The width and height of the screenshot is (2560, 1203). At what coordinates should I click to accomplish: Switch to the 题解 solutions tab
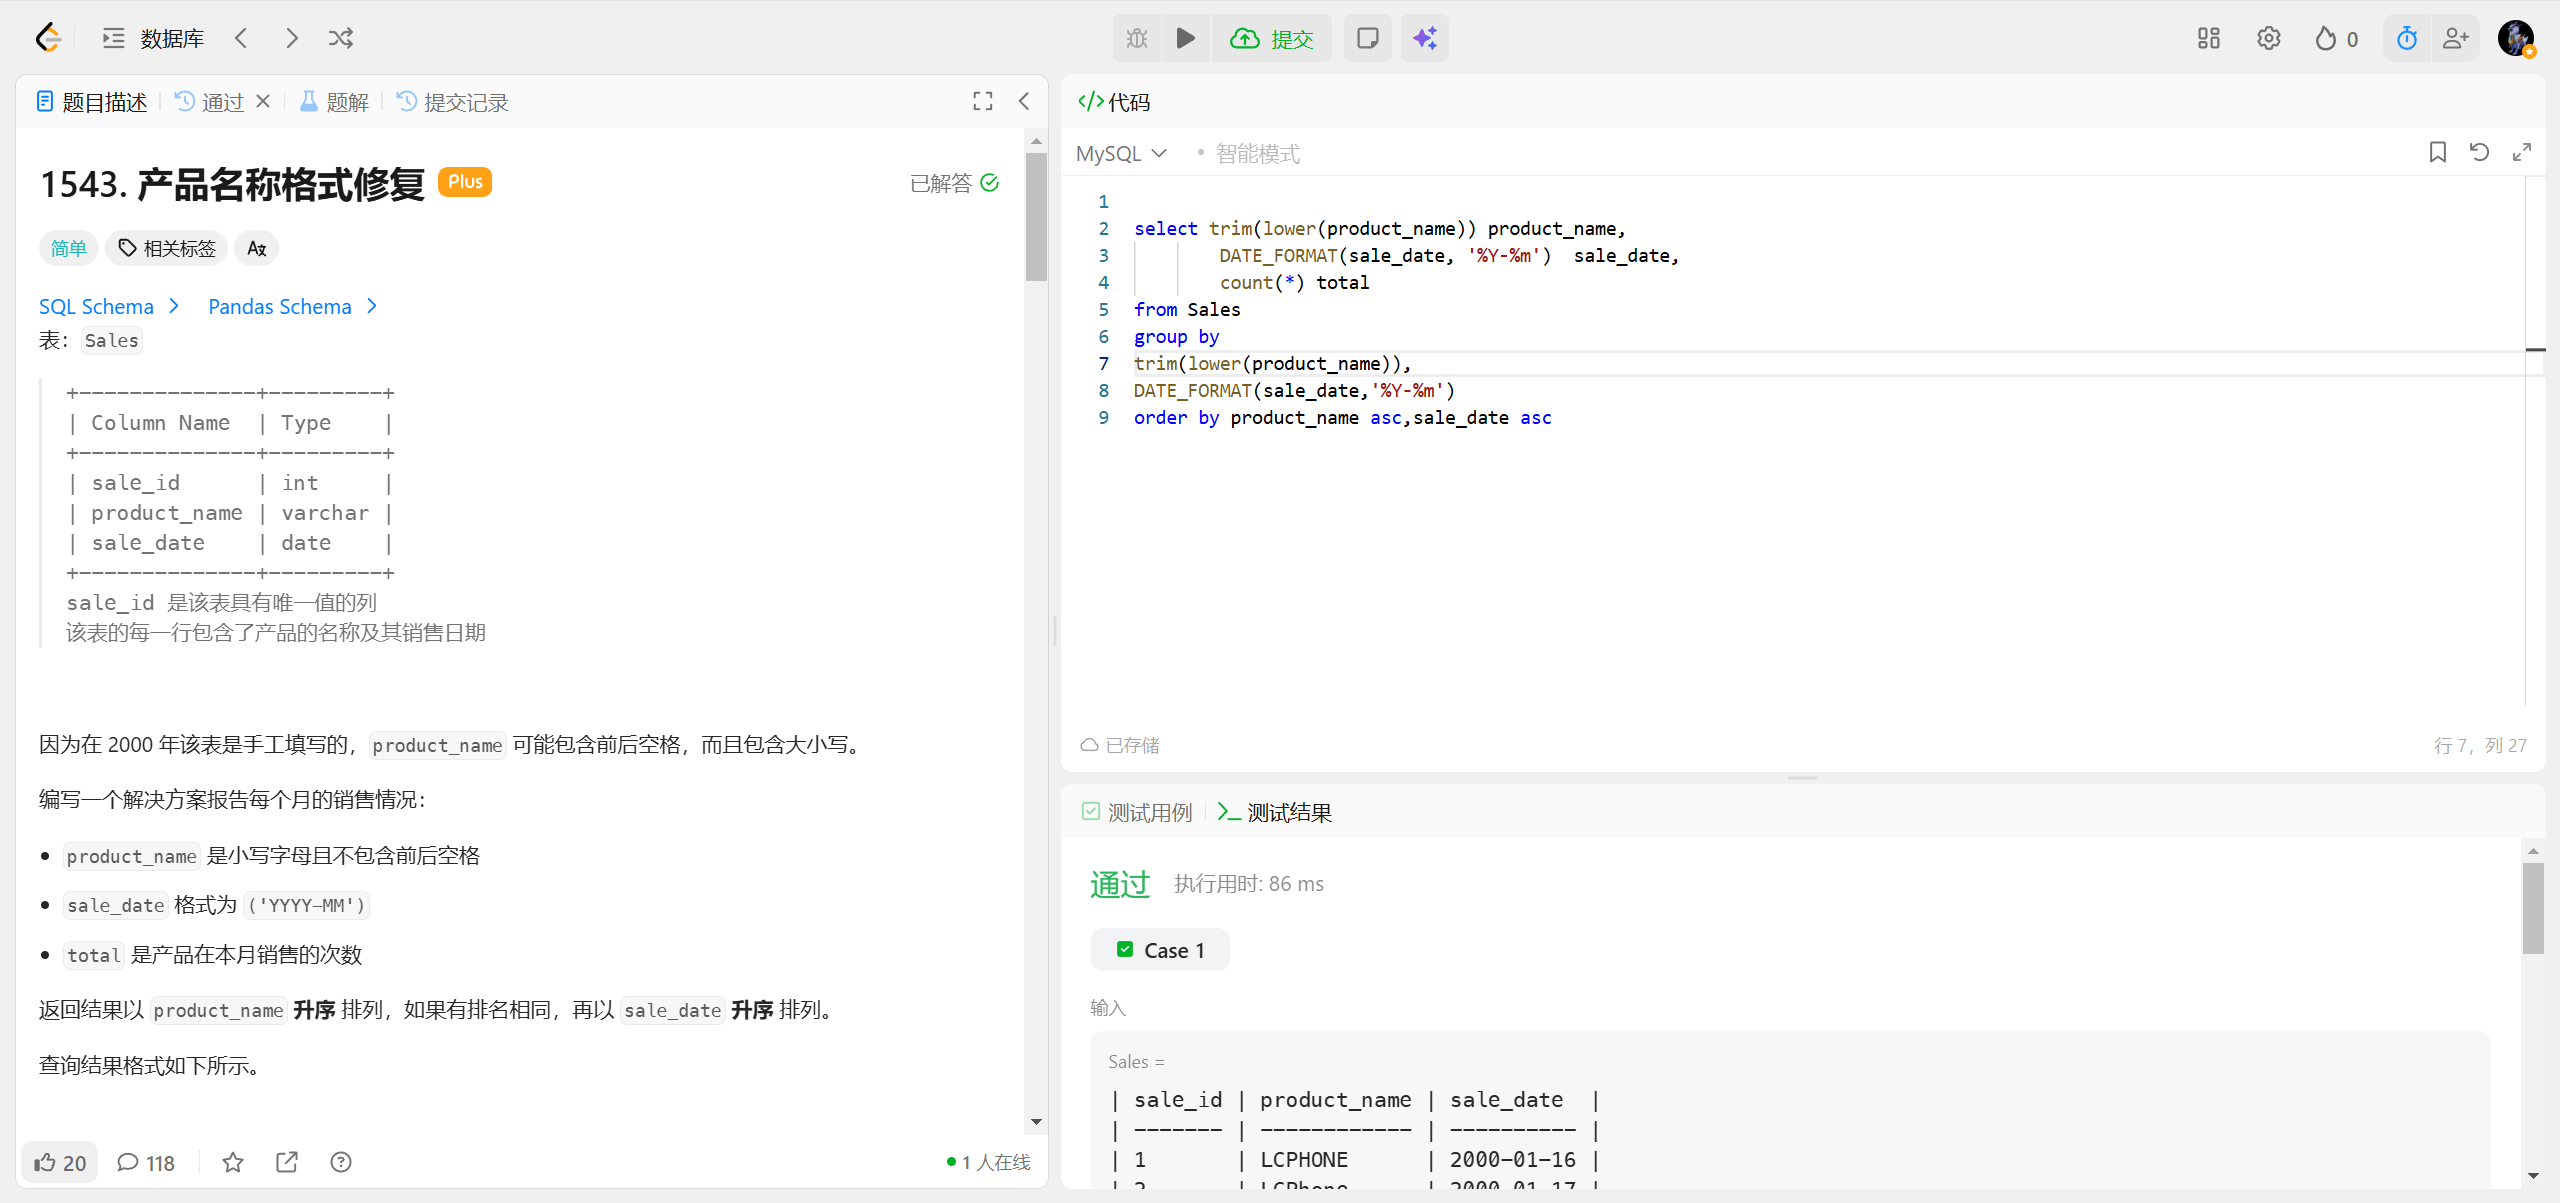tap(335, 102)
